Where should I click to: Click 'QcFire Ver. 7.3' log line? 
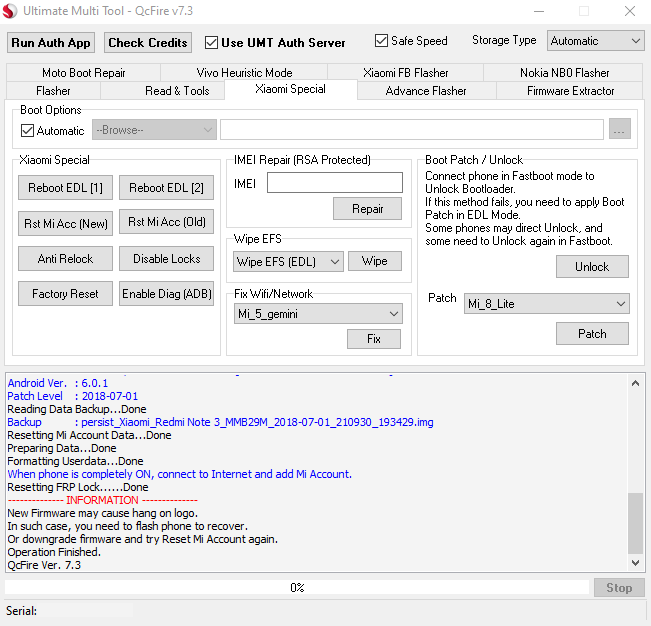(x=44, y=565)
